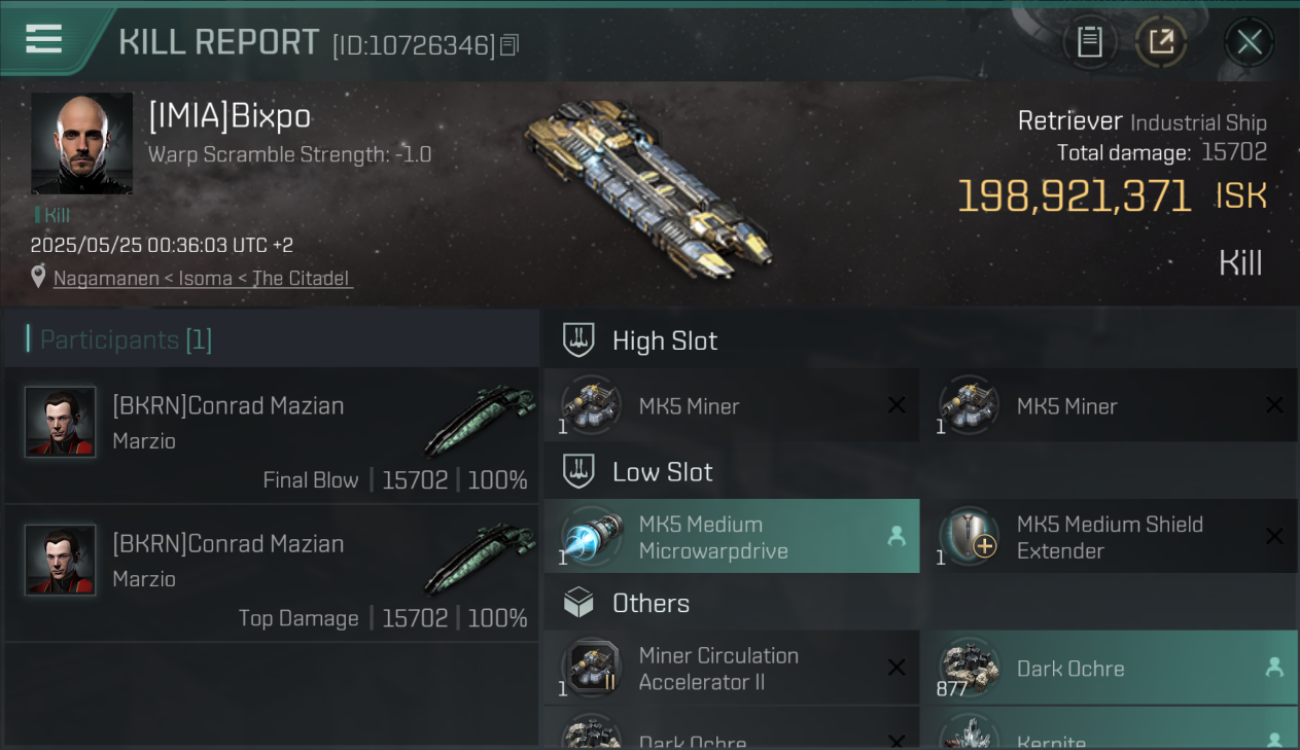
Task: Share the kill report externally
Action: click(x=1160, y=42)
